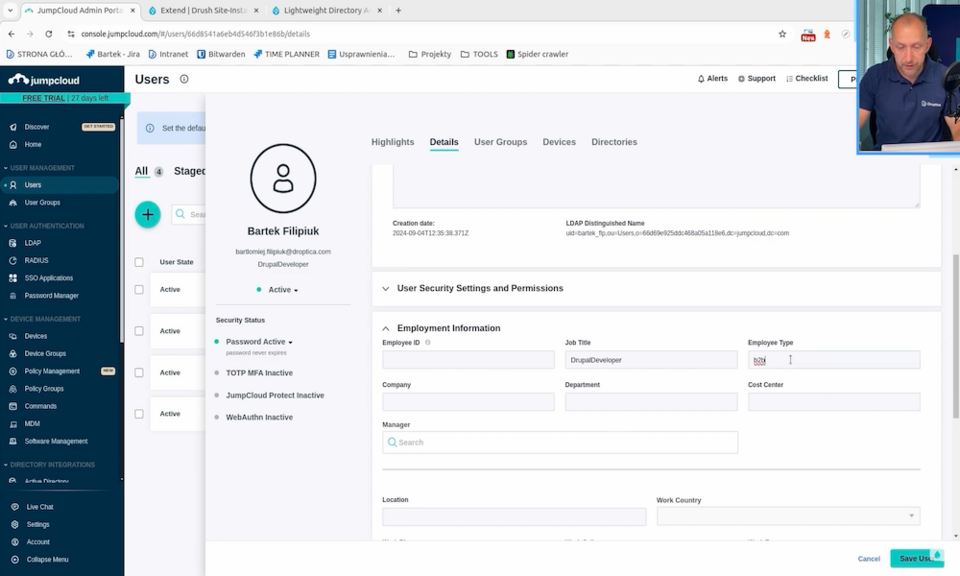
Task: Open User Groups in sidebar
Action: tap(42, 203)
